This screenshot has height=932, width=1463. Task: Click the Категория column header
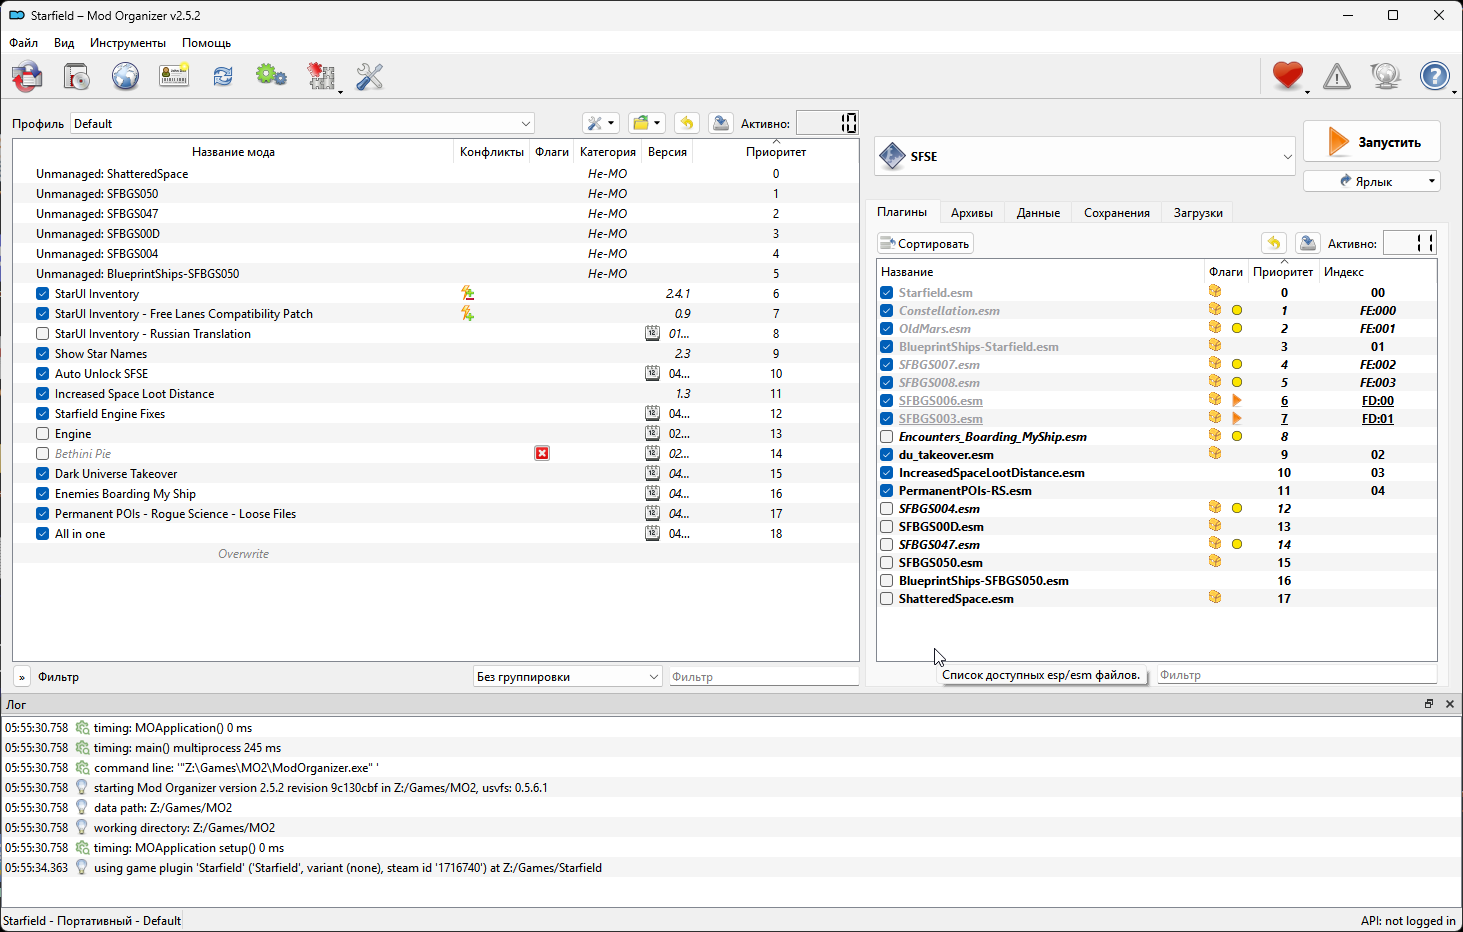[608, 152]
